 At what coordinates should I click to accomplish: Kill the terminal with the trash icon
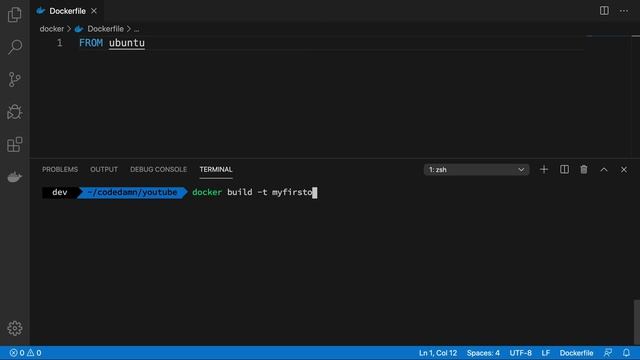(x=584, y=169)
